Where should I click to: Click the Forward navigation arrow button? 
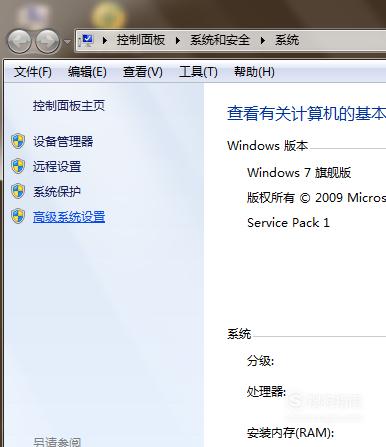pyautogui.click(x=48, y=41)
